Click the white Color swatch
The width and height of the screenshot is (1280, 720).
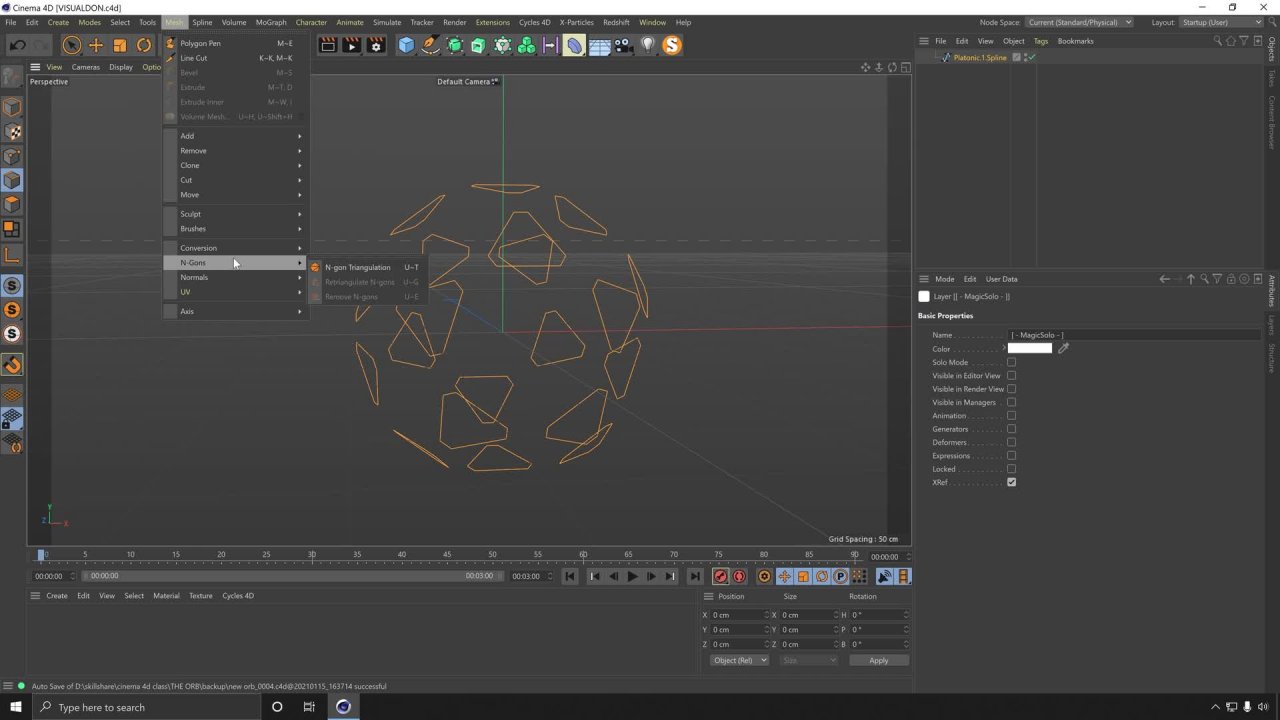(1029, 348)
